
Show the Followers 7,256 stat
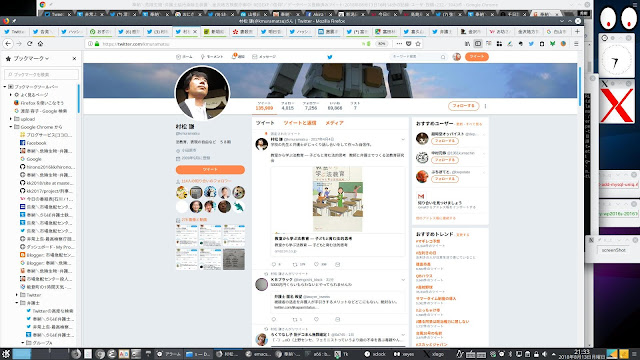tap(311, 106)
